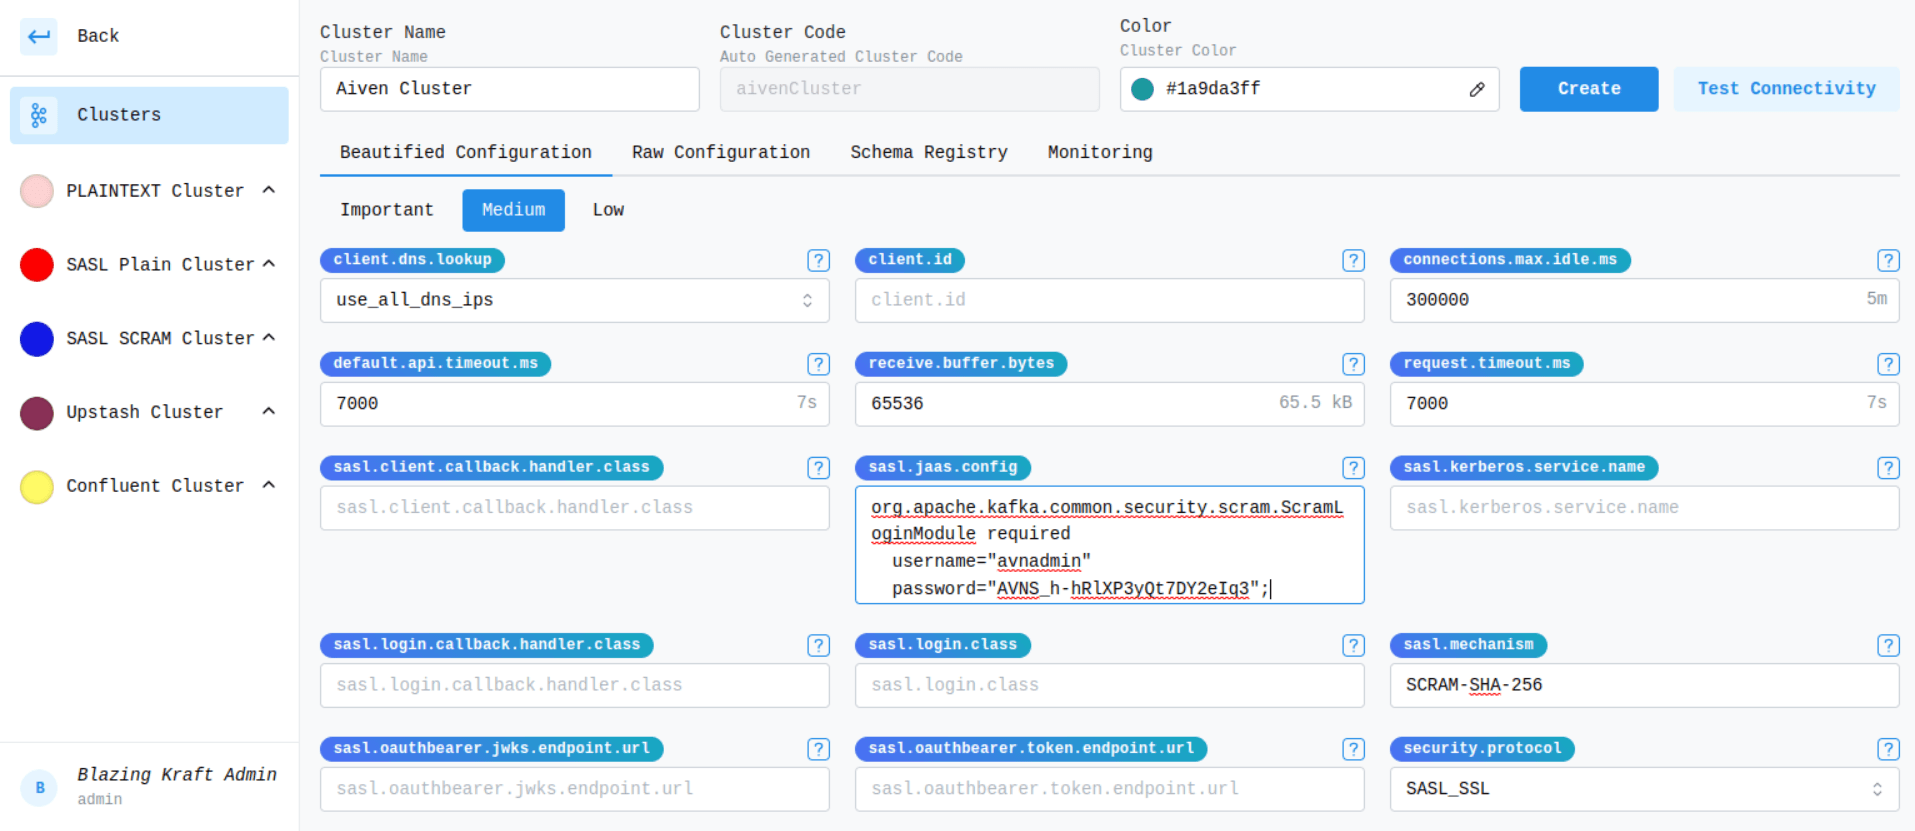1915x831 pixels.
Task: Focus the client.id input field
Action: coord(1110,300)
